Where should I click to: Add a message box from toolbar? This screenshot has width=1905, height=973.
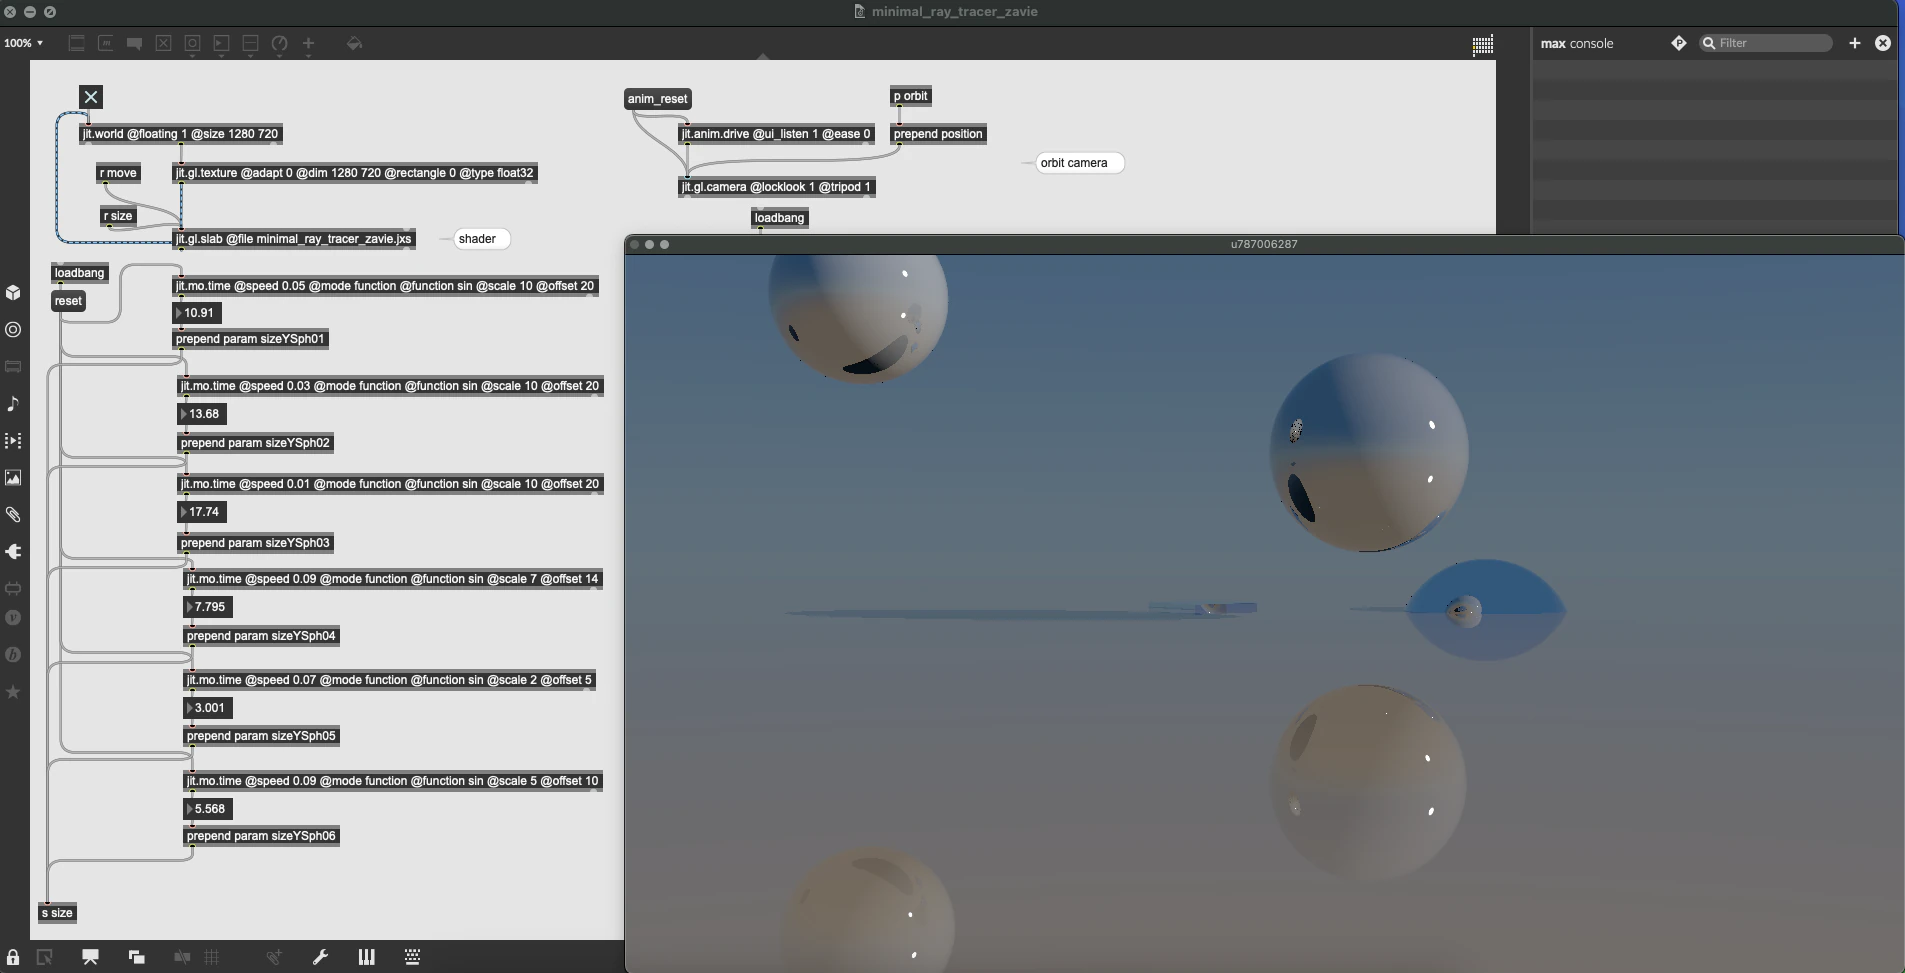(105, 43)
